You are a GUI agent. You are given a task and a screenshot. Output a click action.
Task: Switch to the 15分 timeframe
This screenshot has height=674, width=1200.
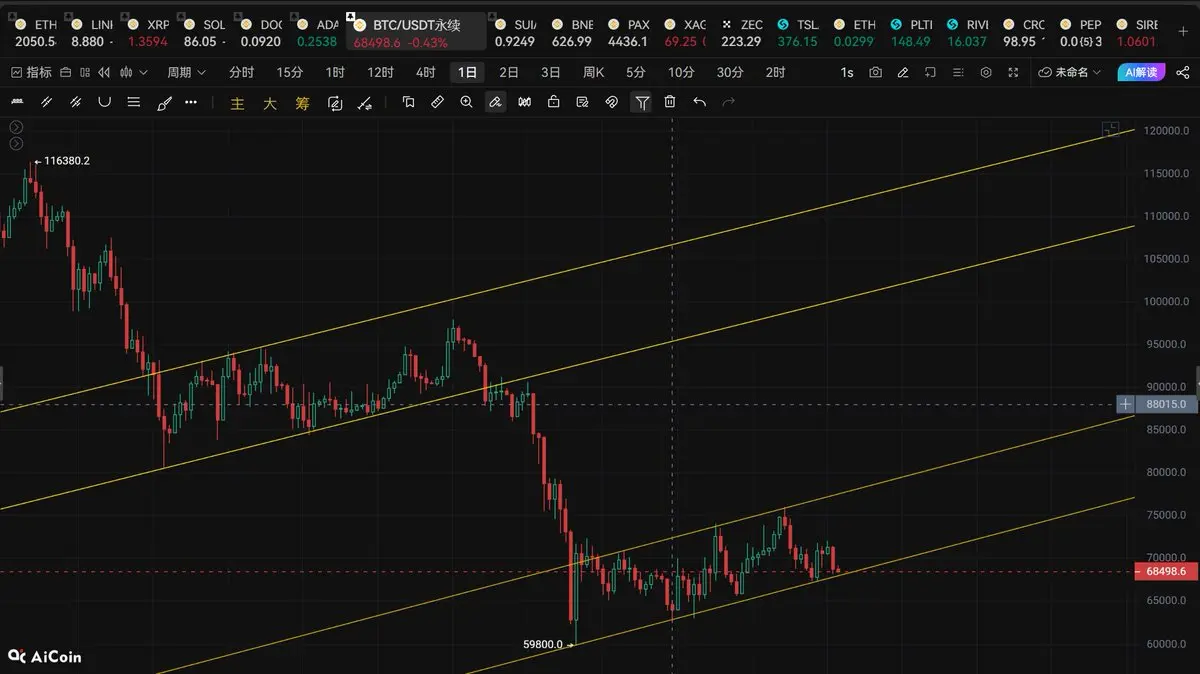(x=289, y=72)
